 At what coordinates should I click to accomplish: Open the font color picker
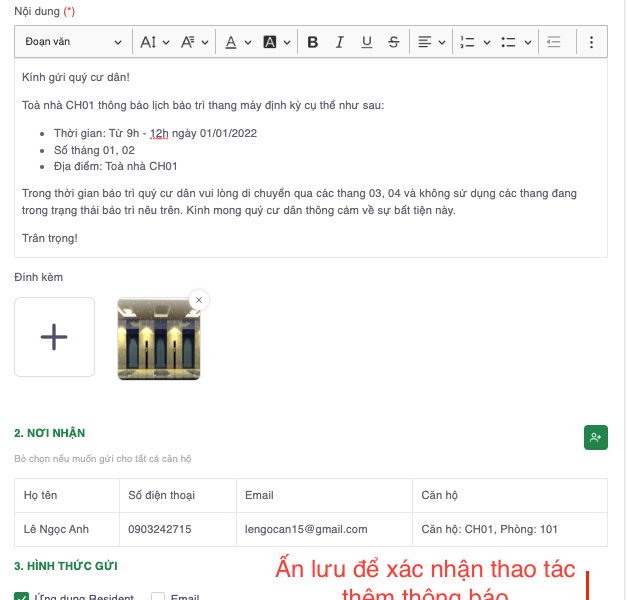point(237,42)
